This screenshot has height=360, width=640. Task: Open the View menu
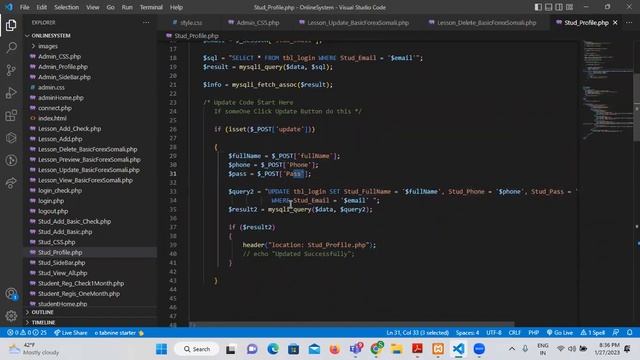(x=93, y=7)
